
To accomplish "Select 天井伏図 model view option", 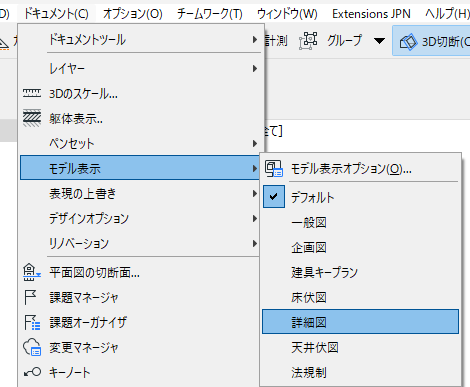I will [360, 348].
